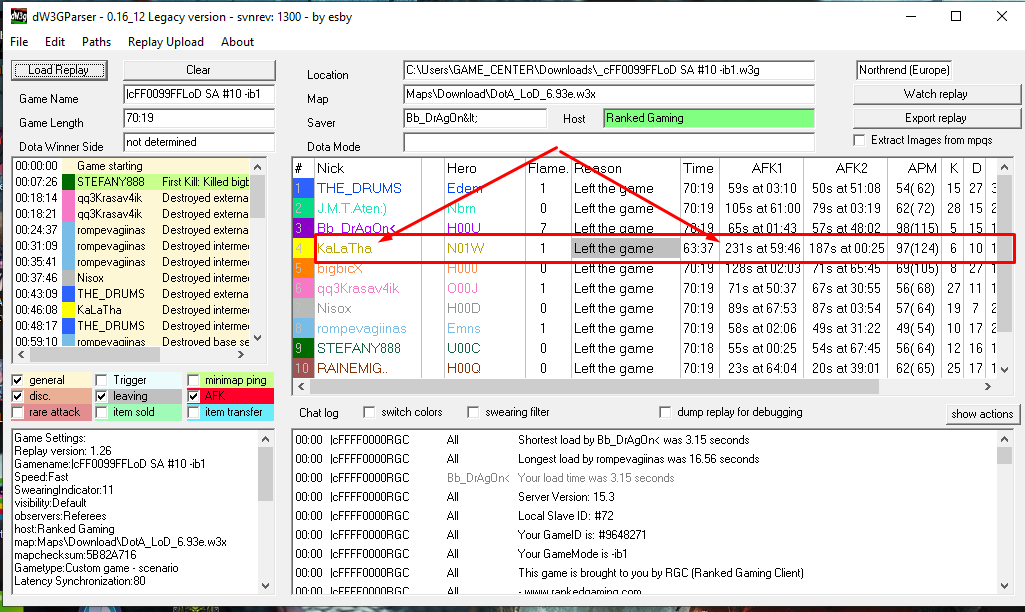This screenshot has height=612, width=1025.
Task: Select the 00:07:26 First Kill event
Action: click(x=131, y=182)
